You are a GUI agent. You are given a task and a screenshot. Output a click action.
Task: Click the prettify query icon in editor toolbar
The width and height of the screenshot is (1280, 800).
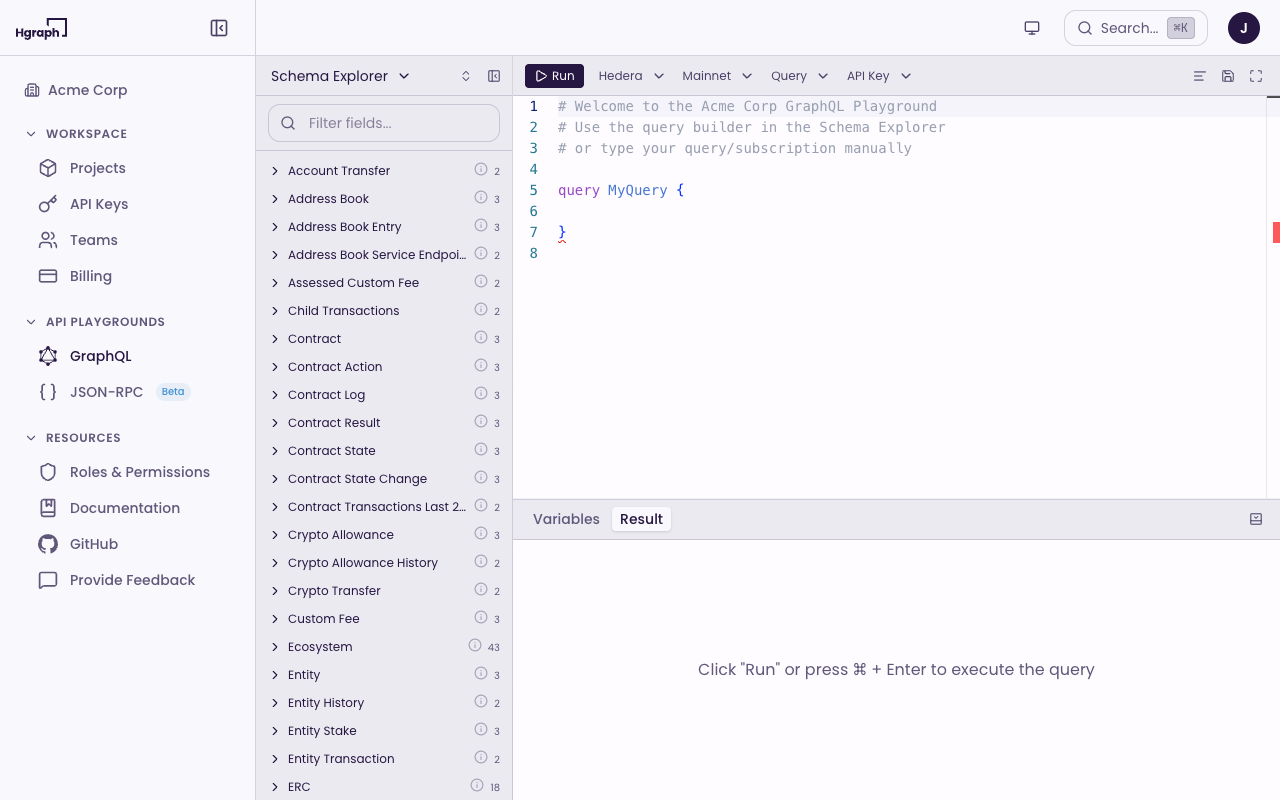click(x=1199, y=75)
